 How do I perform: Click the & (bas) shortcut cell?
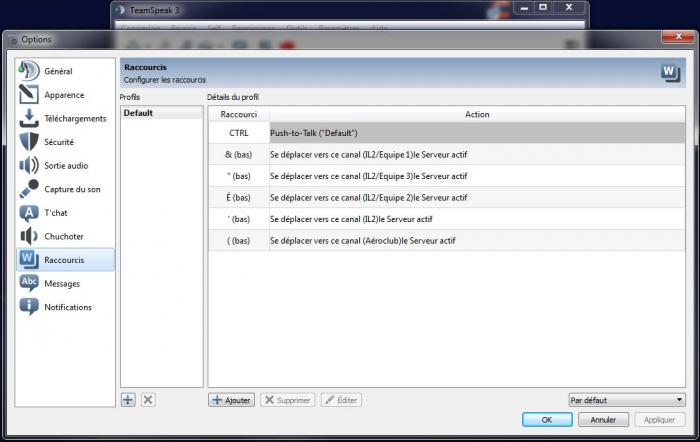pos(239,154)
